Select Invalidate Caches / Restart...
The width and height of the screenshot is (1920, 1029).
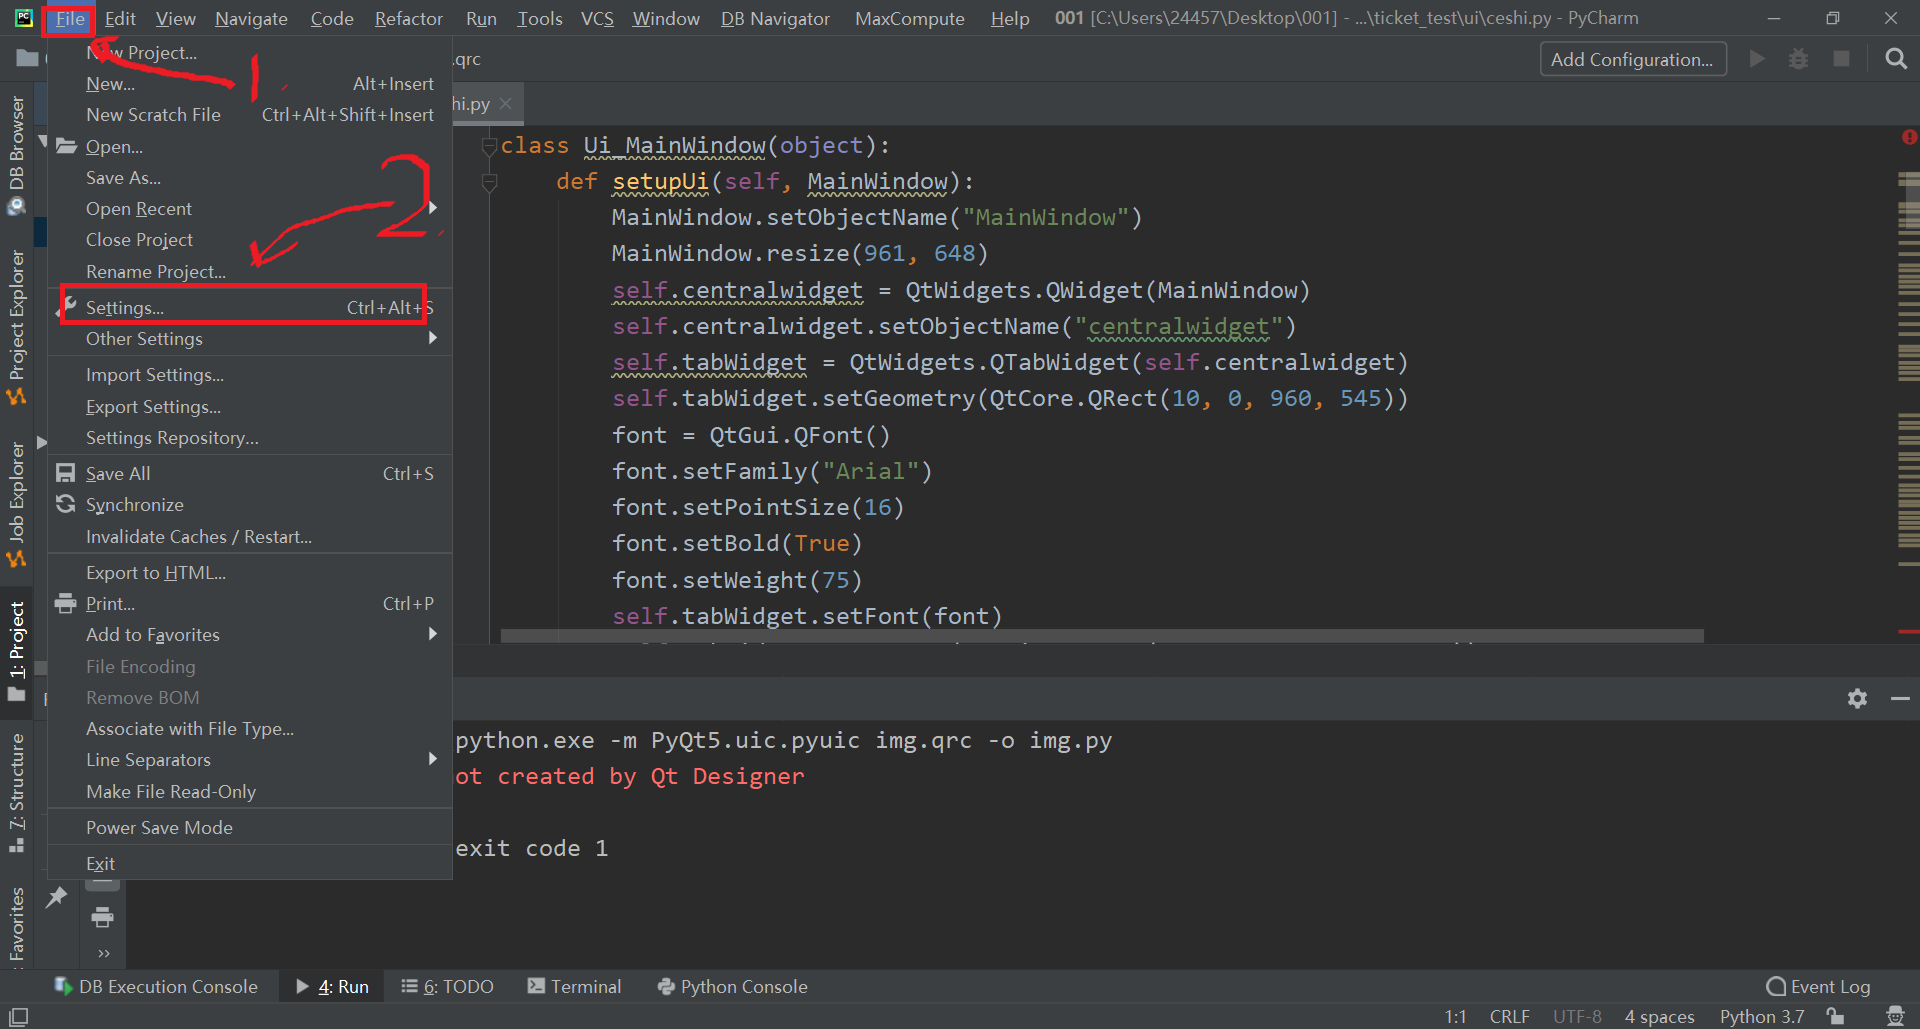tap(250, 537)
